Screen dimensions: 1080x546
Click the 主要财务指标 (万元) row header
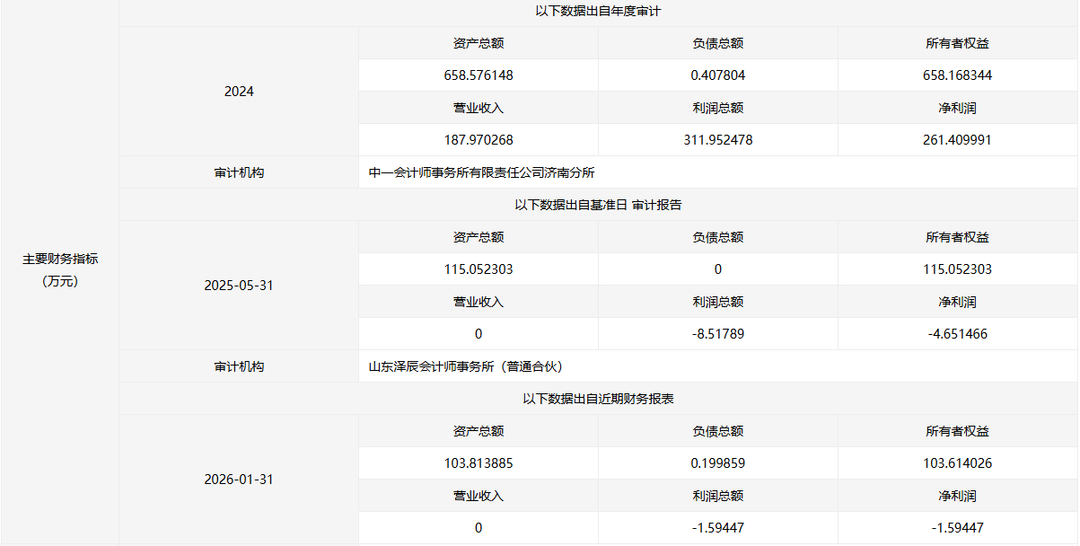click(60, 270)
